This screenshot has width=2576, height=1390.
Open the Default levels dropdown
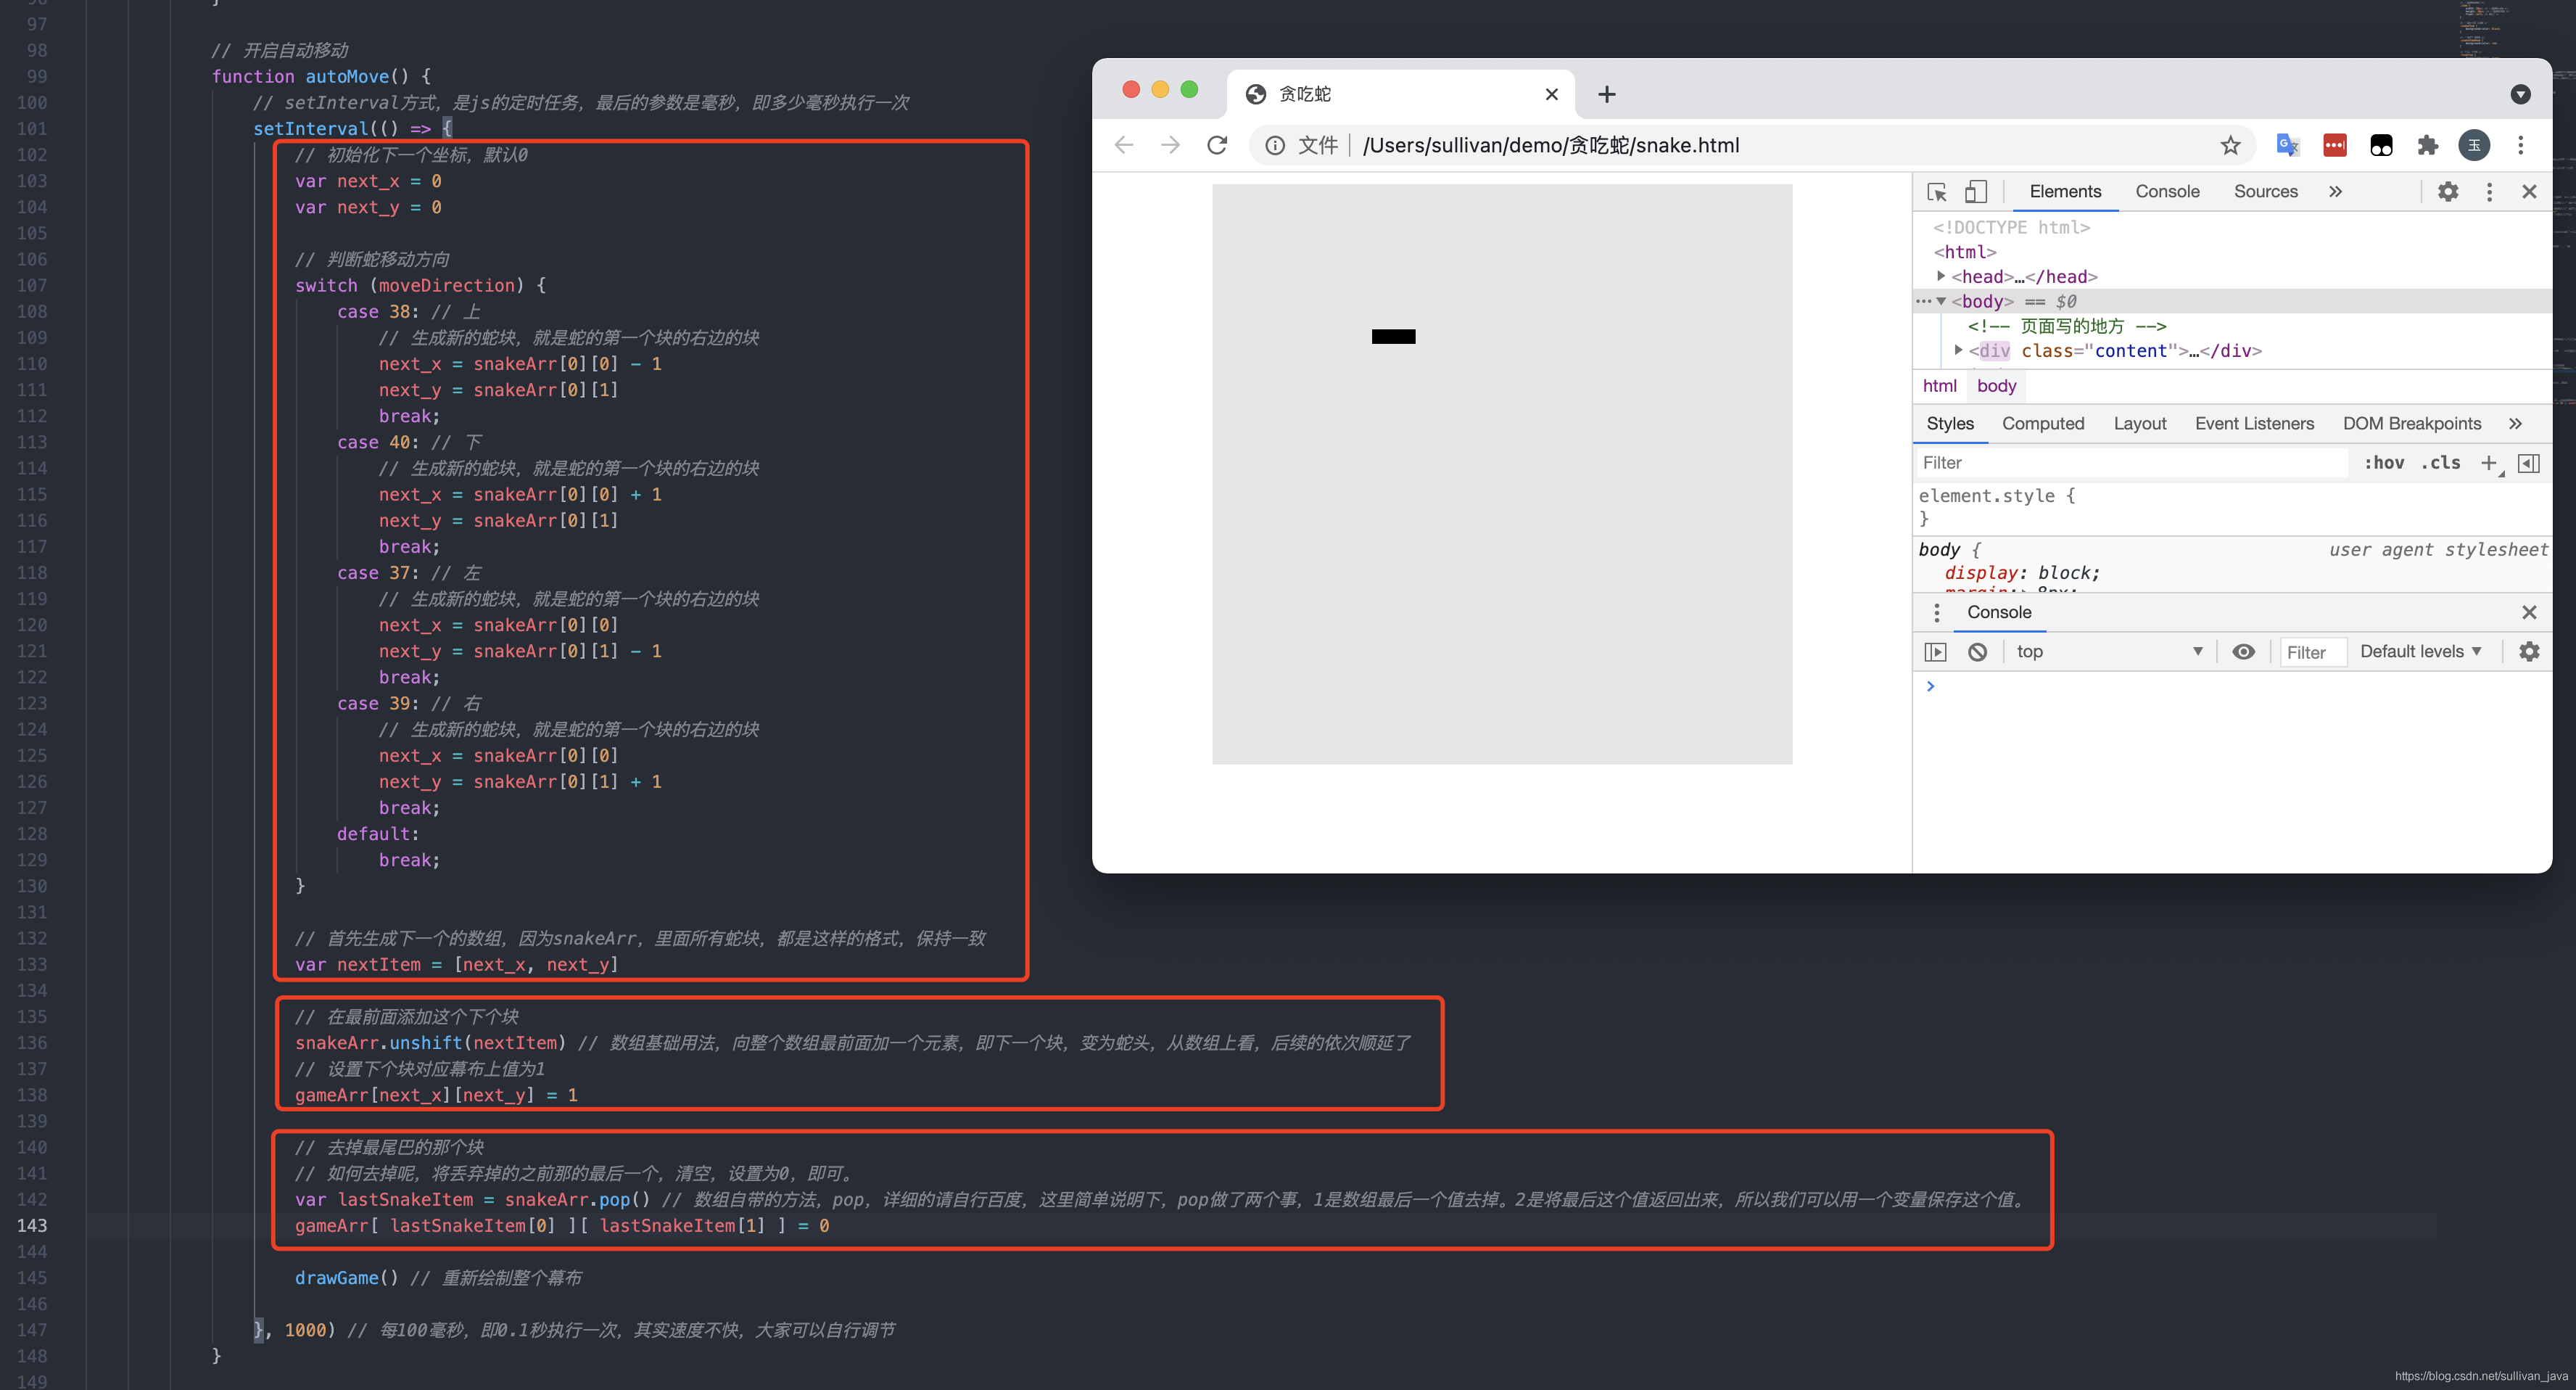click(x=2420, y=651)
